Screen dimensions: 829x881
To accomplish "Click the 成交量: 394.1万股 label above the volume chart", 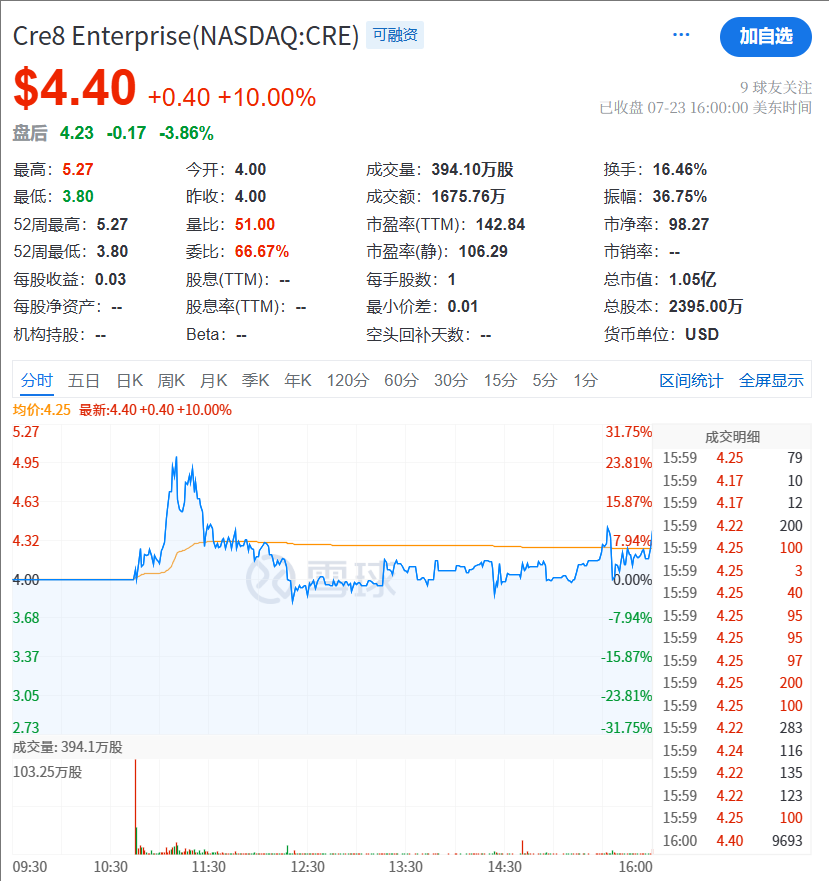I will click(x=67, y=747).
